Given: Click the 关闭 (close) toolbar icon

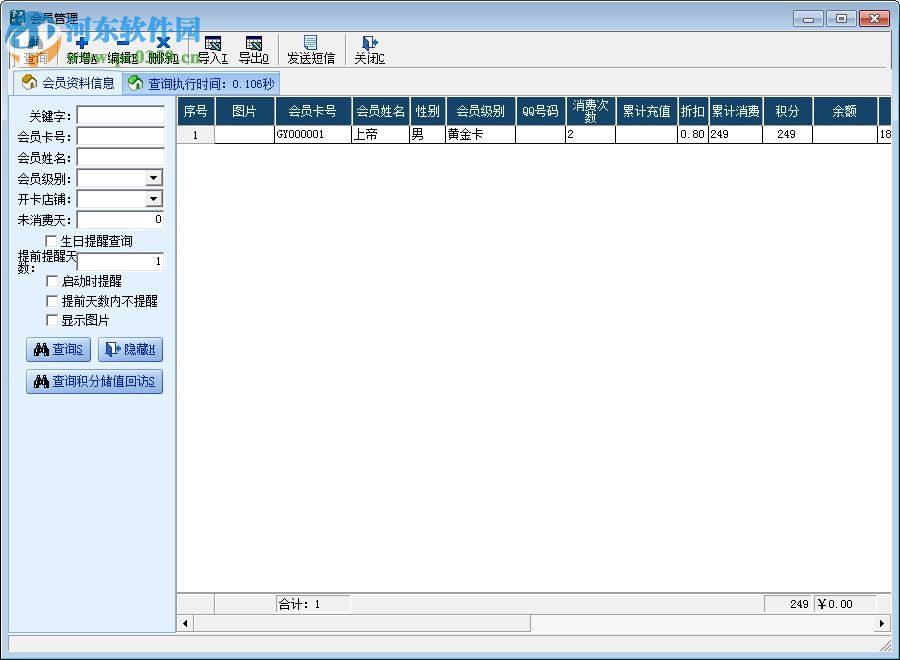Looking at the screenshot, I should (x=369, y=50).
